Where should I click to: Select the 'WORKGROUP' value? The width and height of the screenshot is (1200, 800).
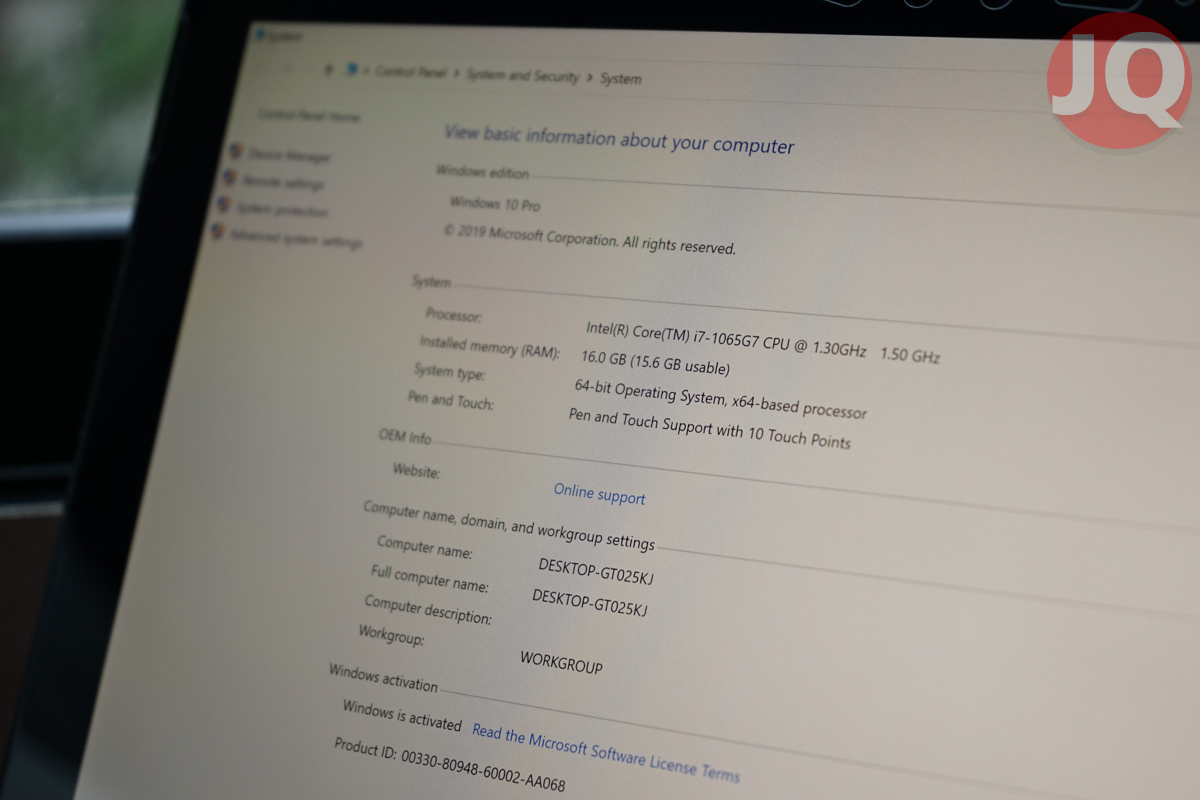point(561,661)
